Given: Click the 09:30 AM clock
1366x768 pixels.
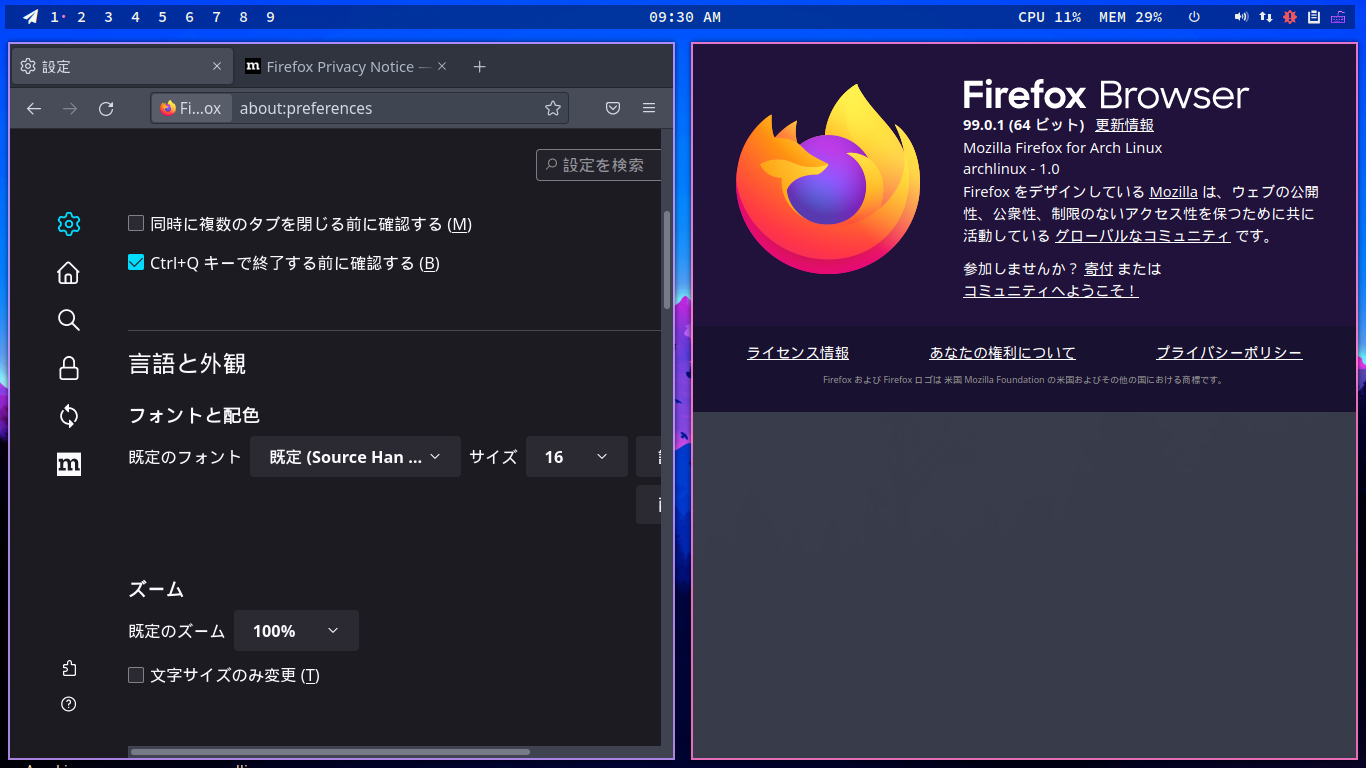Looking at the screenshot, I should pyautogui.click(x=685, y=17).
